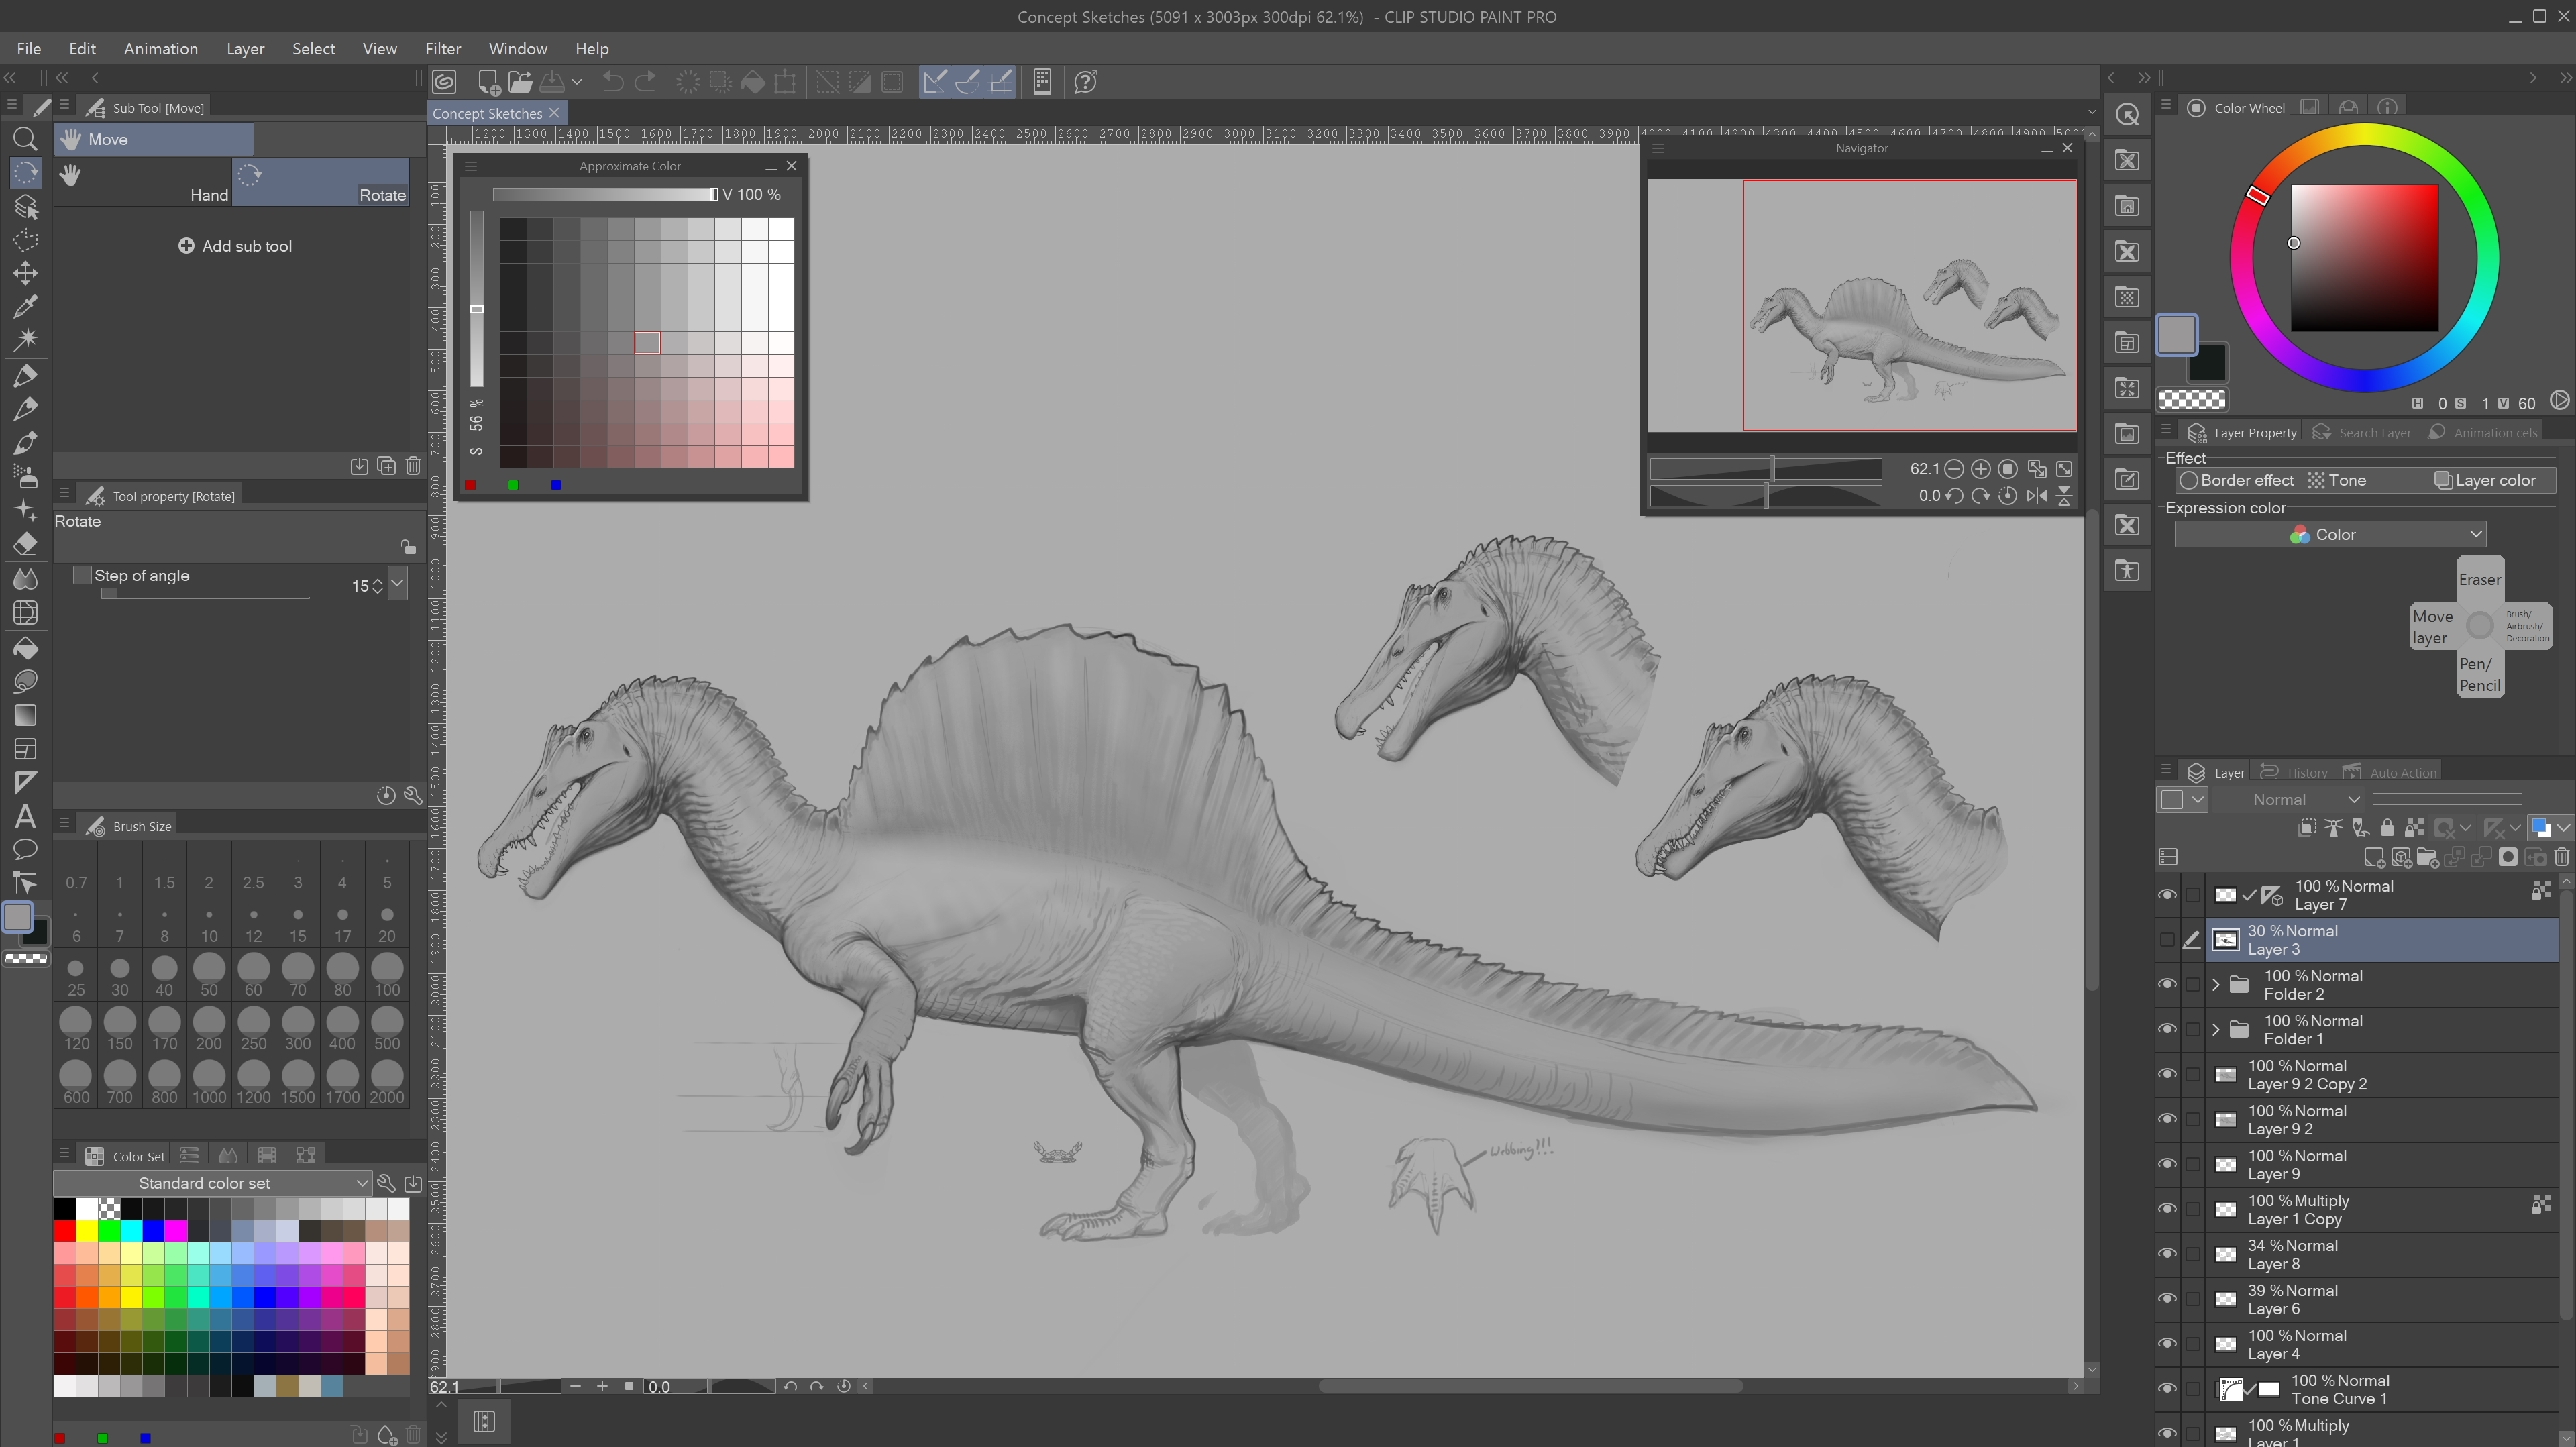This screenshot has width=2576, height=1447.
Task: Enable the Step of angle checkbox
Action: 83,575
